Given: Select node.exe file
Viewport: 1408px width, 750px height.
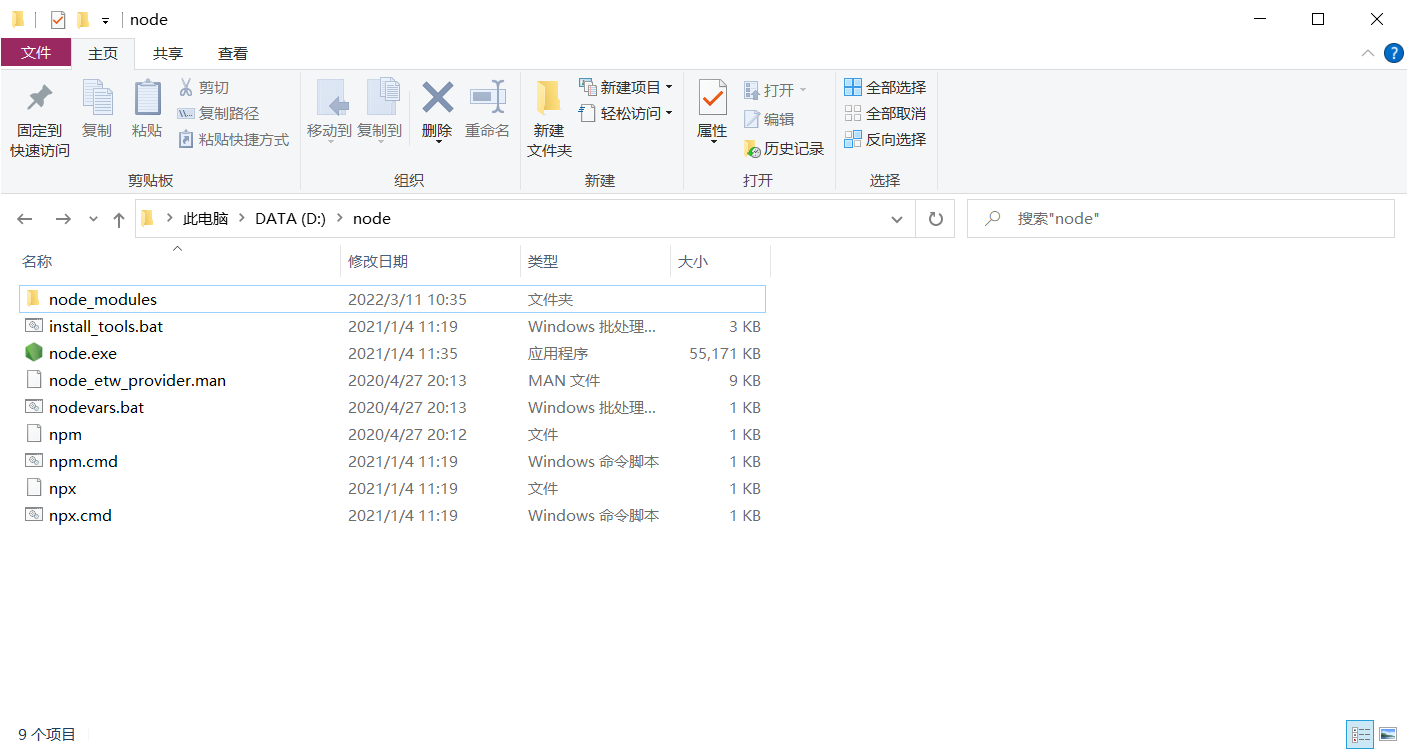Looking at the screenshot, I should (392, 353).
